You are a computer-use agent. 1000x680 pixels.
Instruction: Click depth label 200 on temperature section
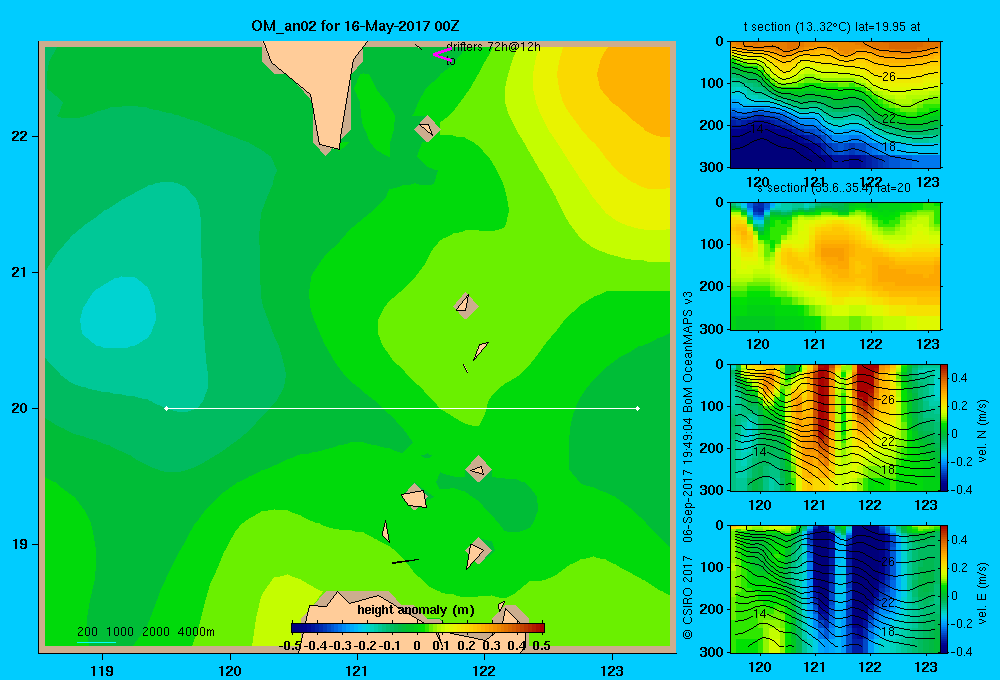pos(711,125)
